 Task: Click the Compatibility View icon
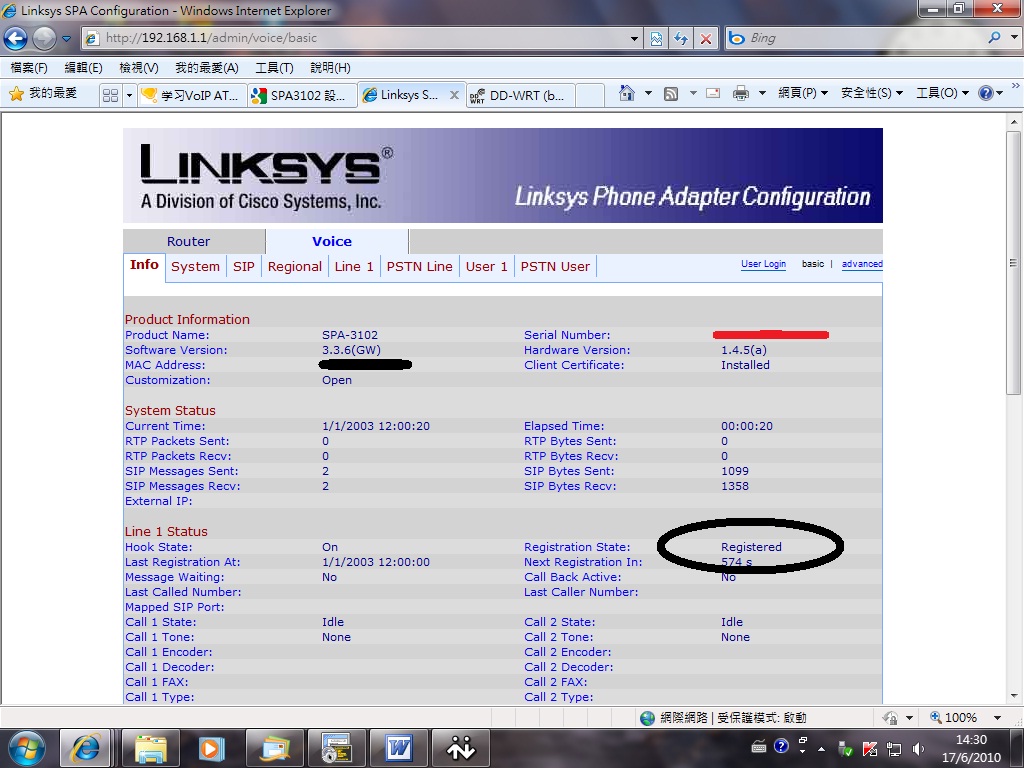[656, 39]
